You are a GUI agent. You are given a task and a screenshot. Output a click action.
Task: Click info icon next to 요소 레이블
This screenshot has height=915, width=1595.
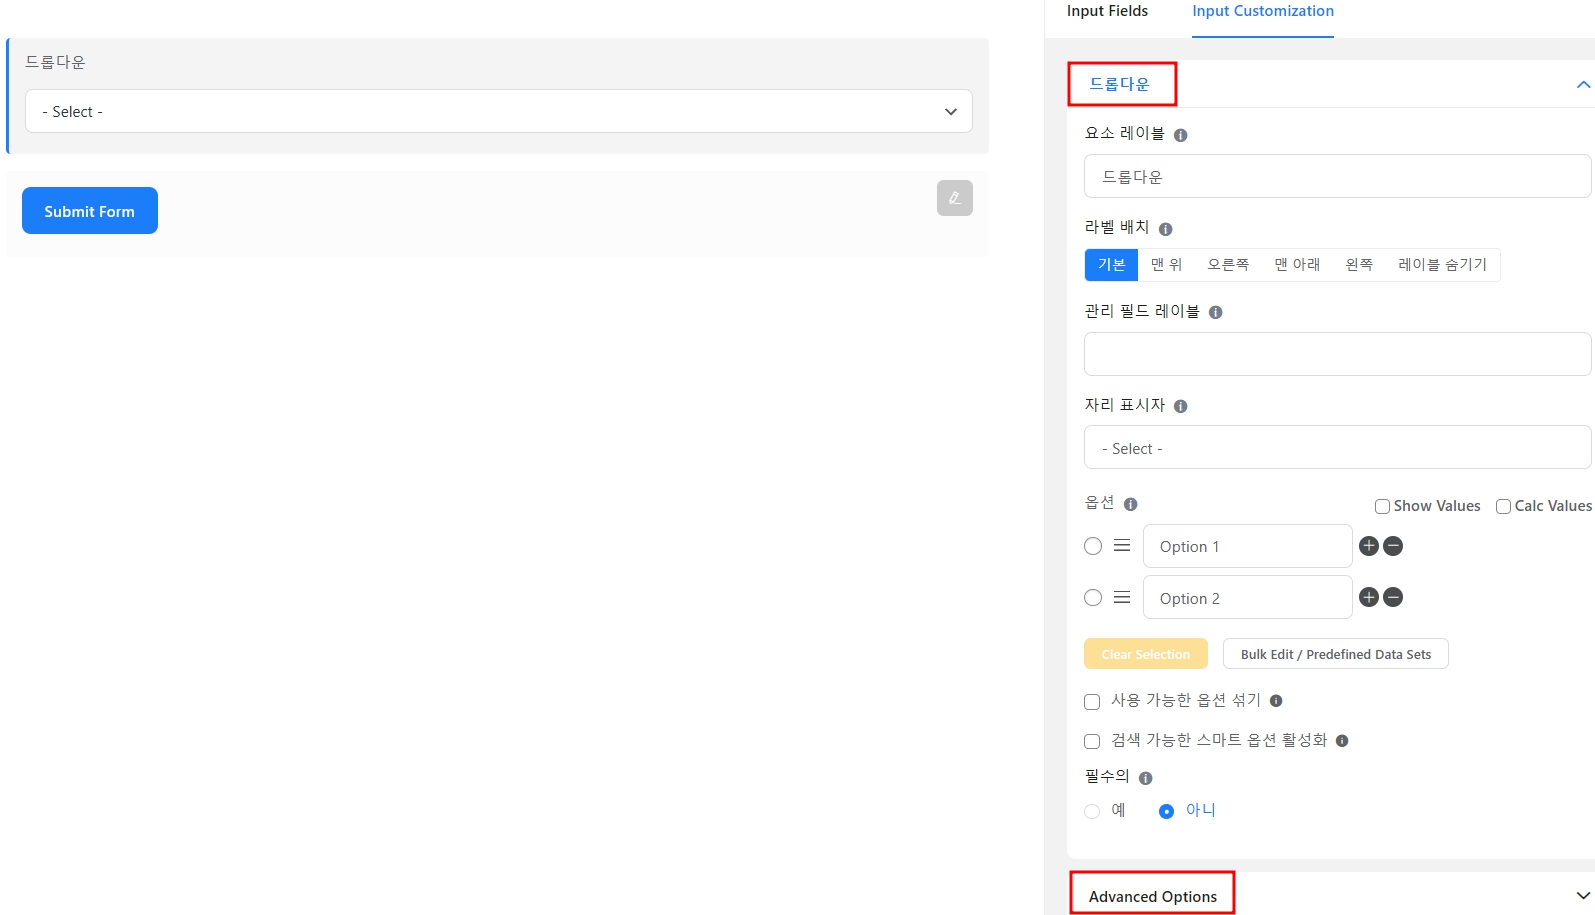[1180, 135]
